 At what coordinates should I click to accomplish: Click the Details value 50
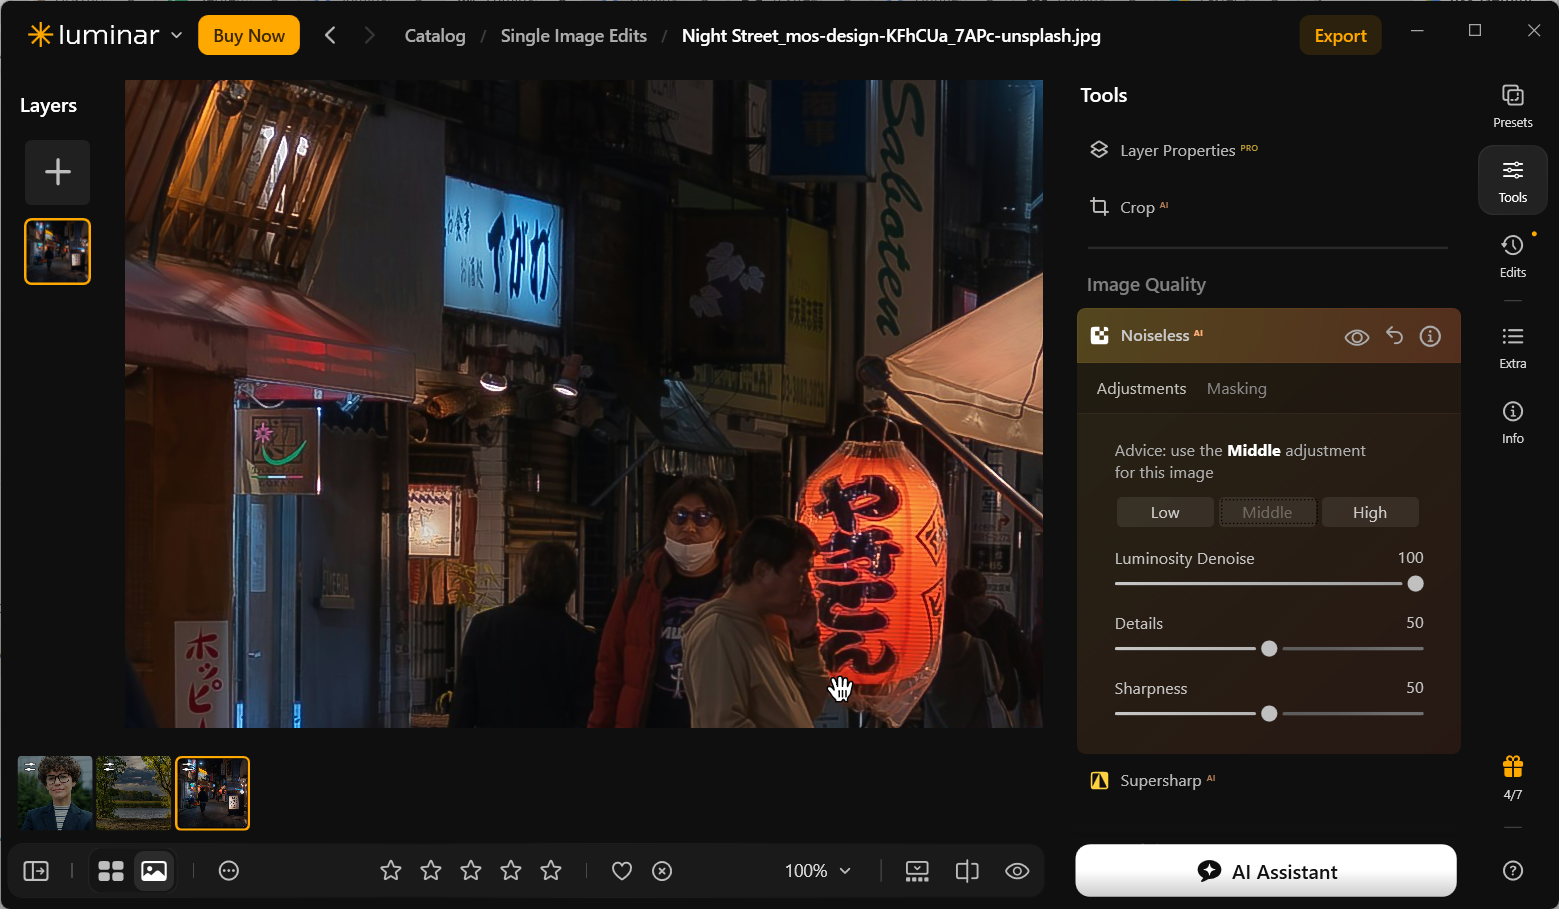point(1414,622)
